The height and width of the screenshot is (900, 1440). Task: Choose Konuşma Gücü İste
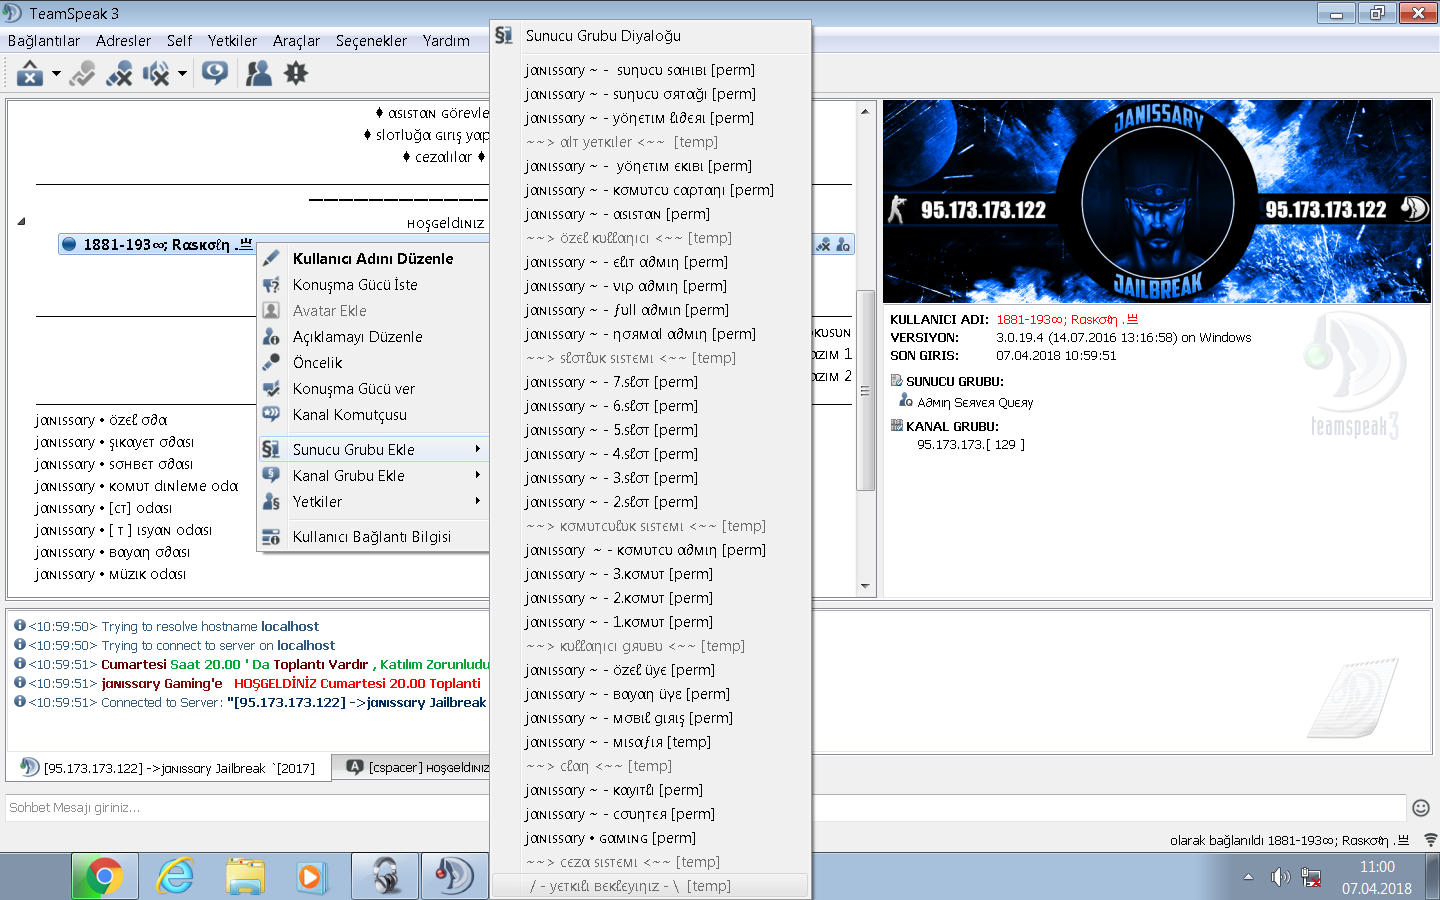(373, 285)
